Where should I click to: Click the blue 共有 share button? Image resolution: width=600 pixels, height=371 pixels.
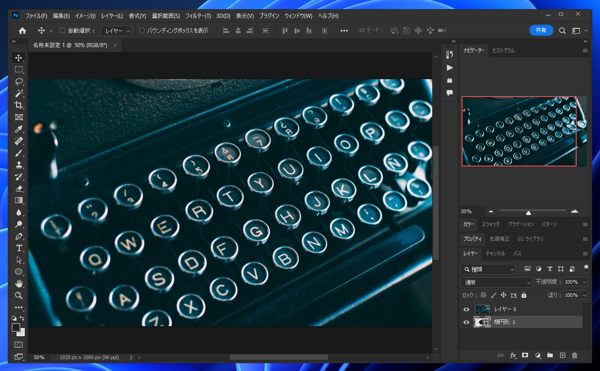[541, 30]
